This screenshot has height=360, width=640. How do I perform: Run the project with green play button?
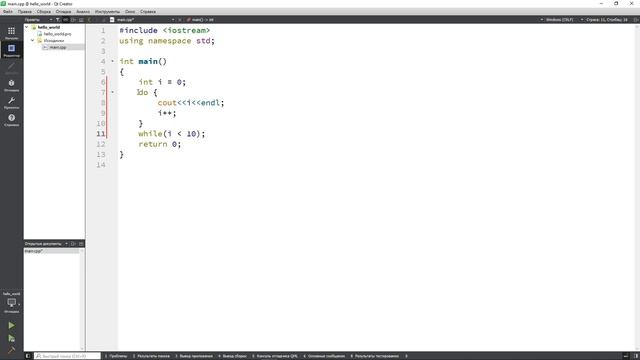[11, 325]
